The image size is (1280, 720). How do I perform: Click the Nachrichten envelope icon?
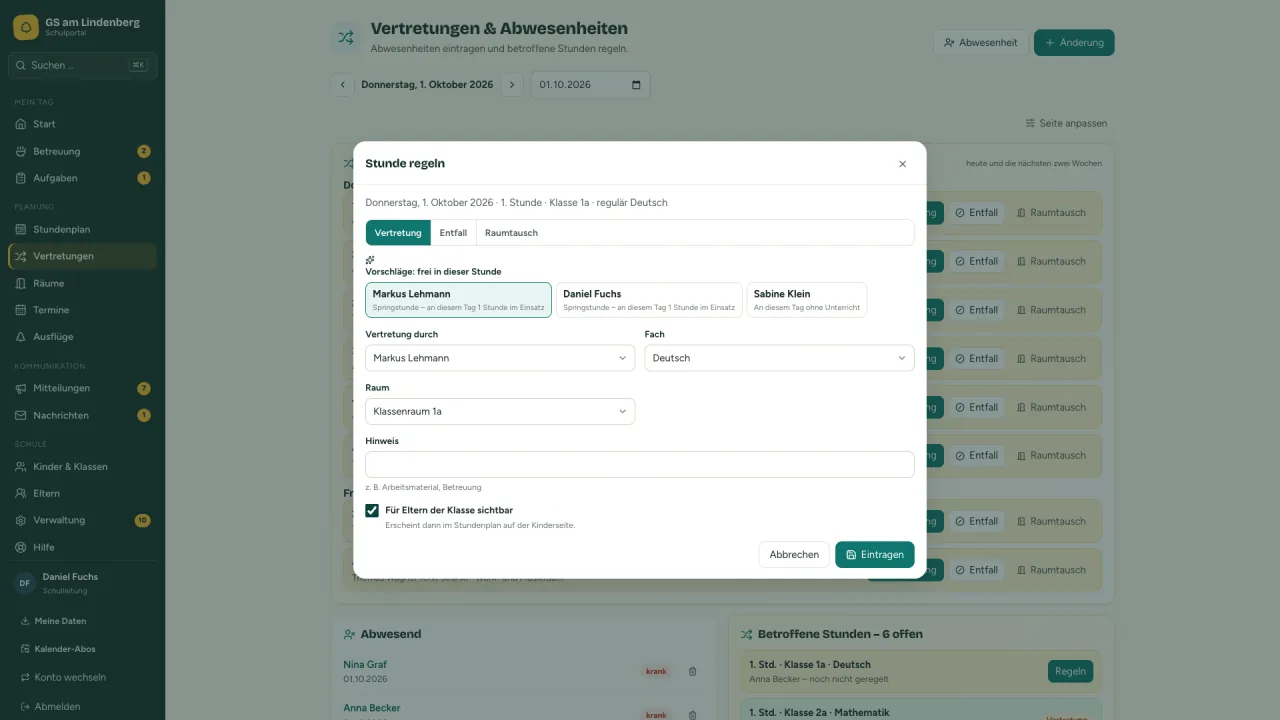[21, 415]
